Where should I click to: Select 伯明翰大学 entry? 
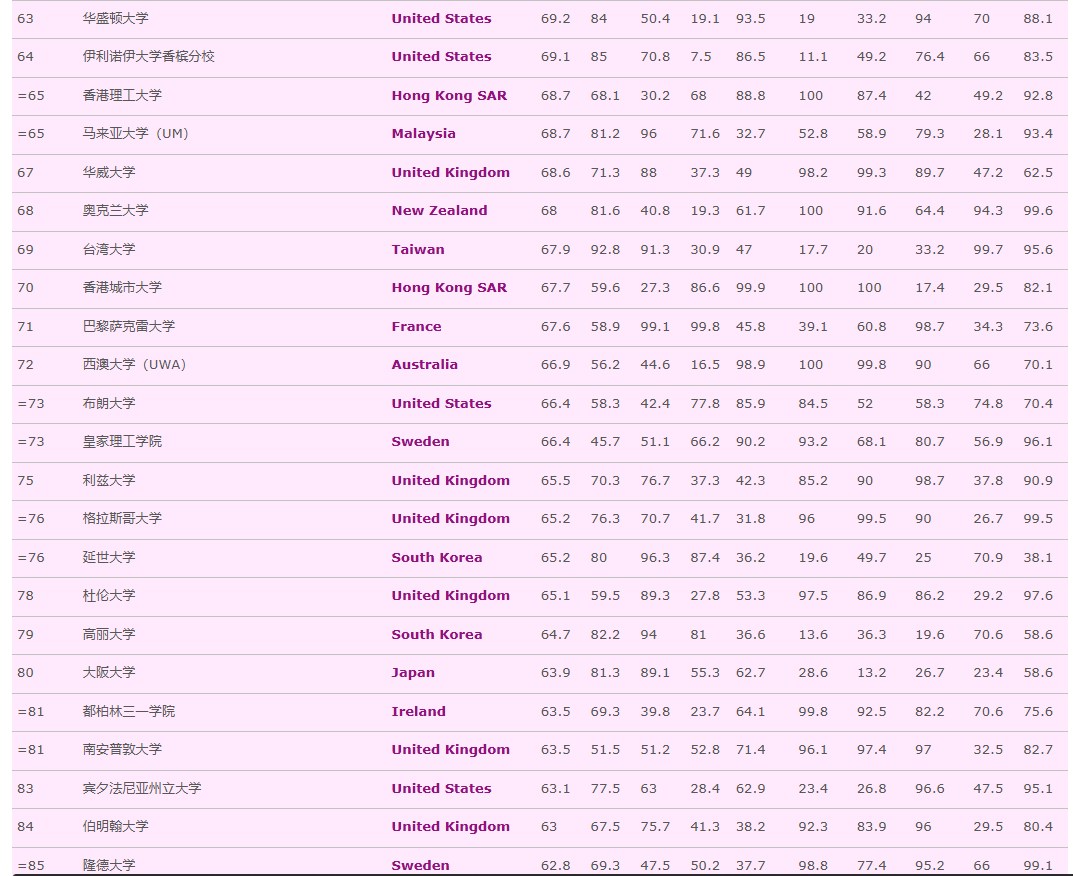coord(115,827)
